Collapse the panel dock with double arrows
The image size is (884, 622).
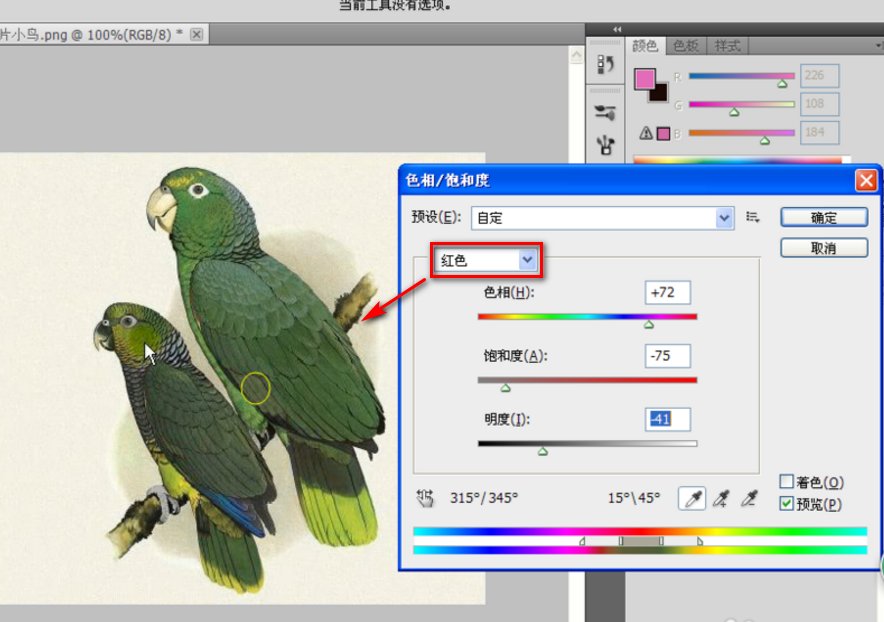coord(616,29)
